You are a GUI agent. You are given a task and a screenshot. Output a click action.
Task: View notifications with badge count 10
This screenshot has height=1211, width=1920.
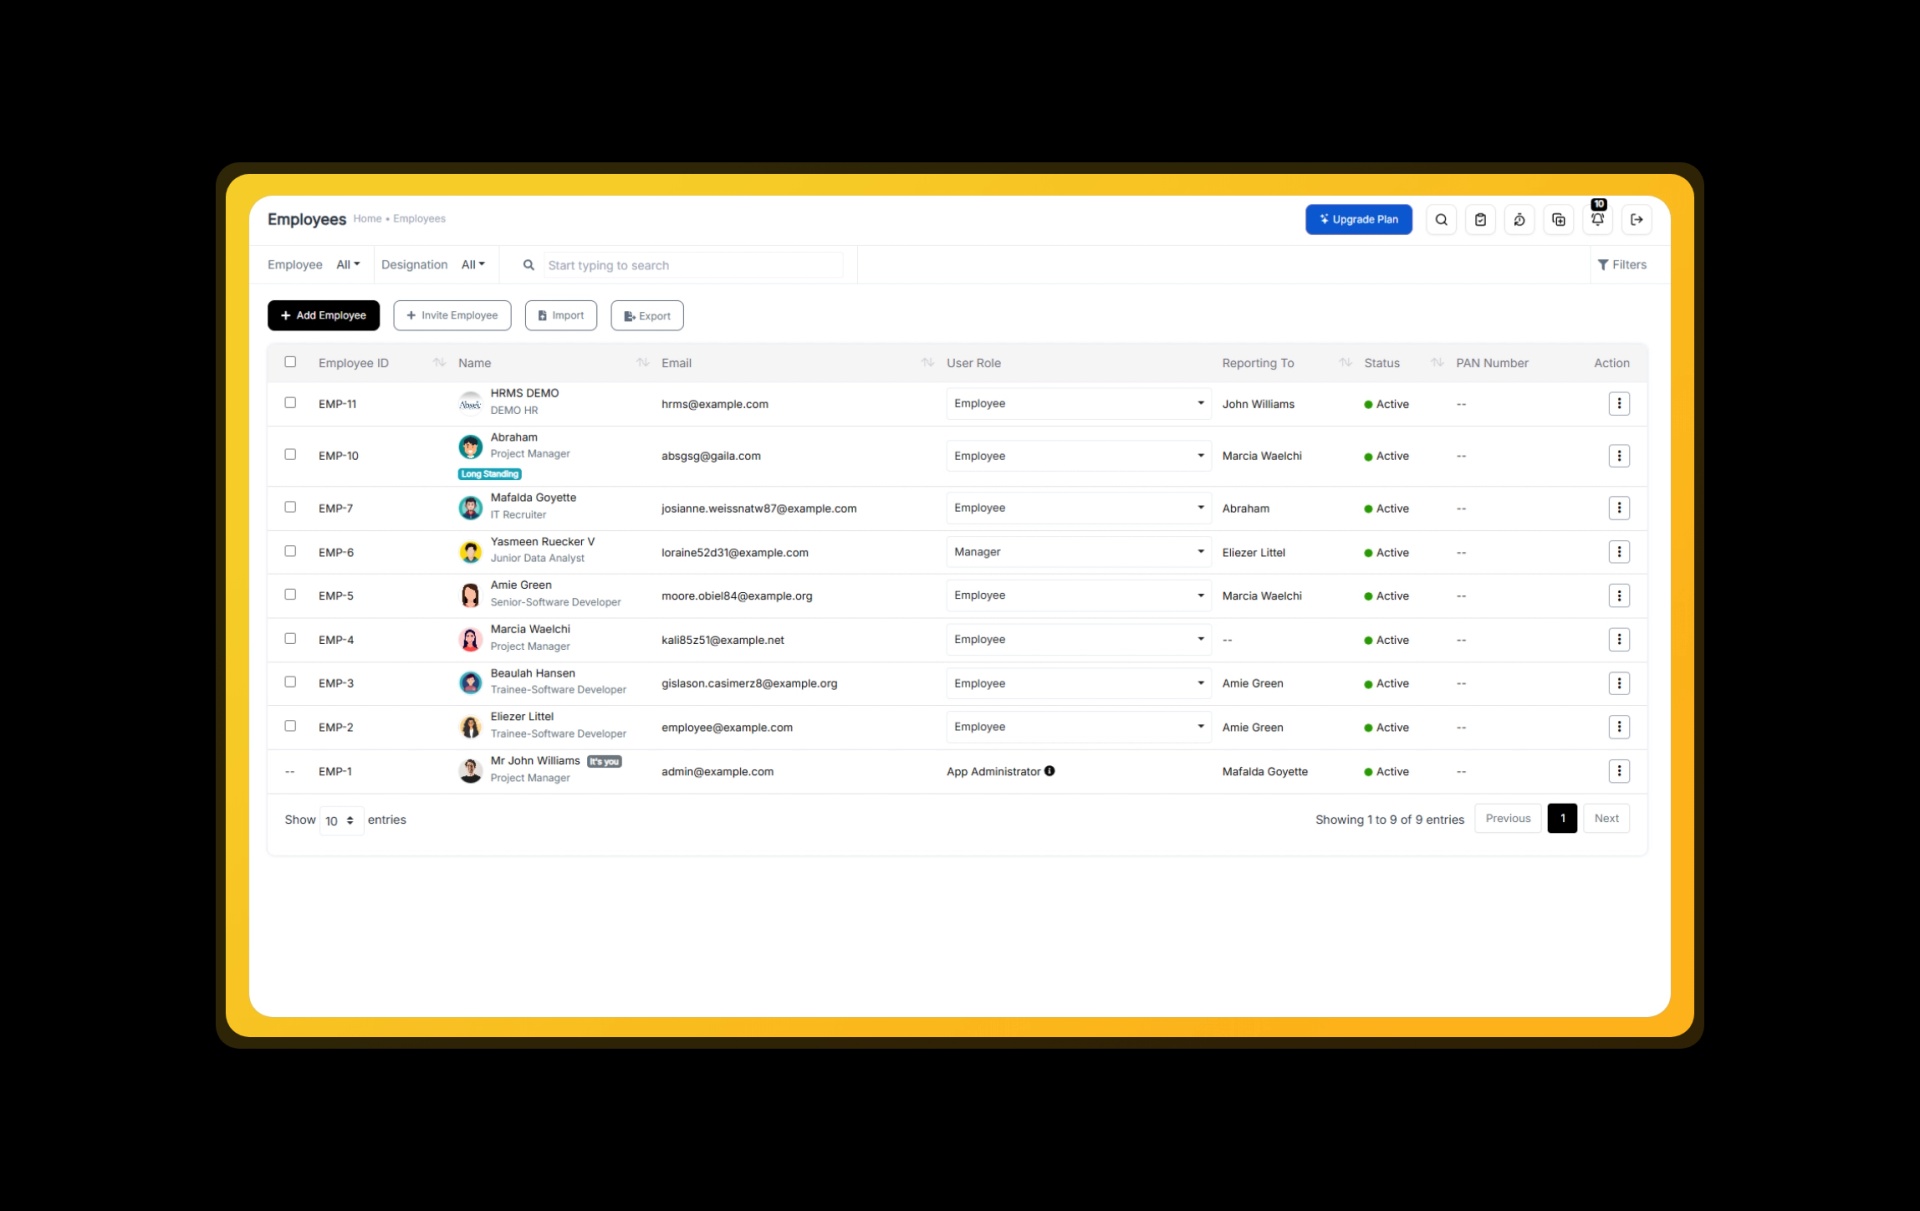1597,221
